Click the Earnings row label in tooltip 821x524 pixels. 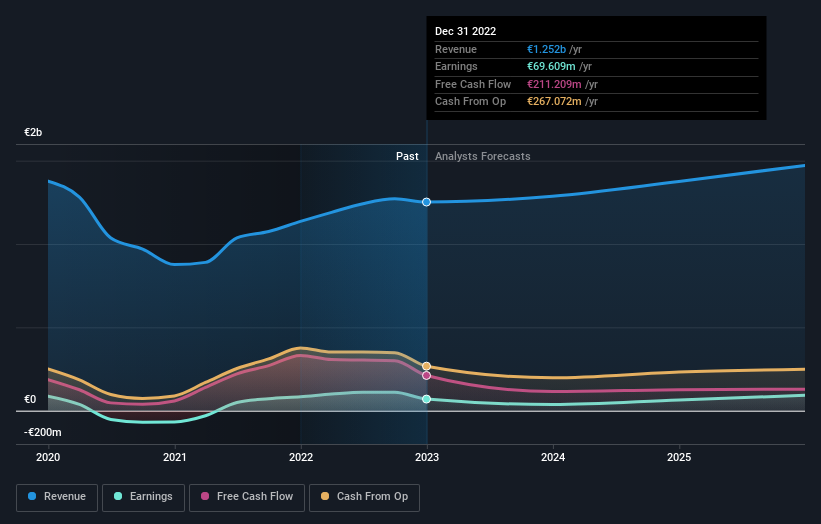(456, 66)
